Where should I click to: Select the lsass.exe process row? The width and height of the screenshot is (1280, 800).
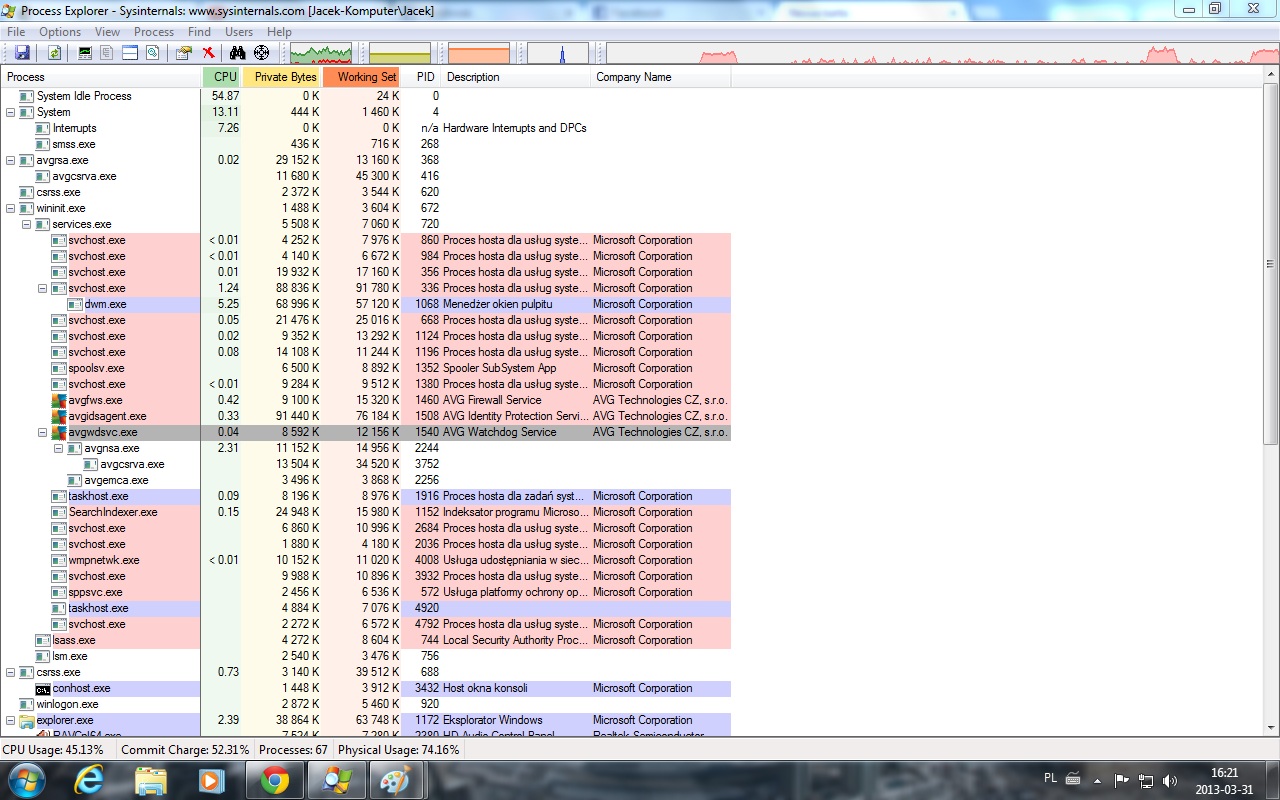(x=366, y=640)
